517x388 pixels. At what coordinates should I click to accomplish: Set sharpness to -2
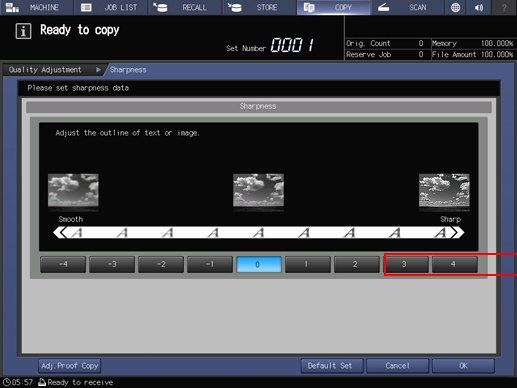(161, 264)
